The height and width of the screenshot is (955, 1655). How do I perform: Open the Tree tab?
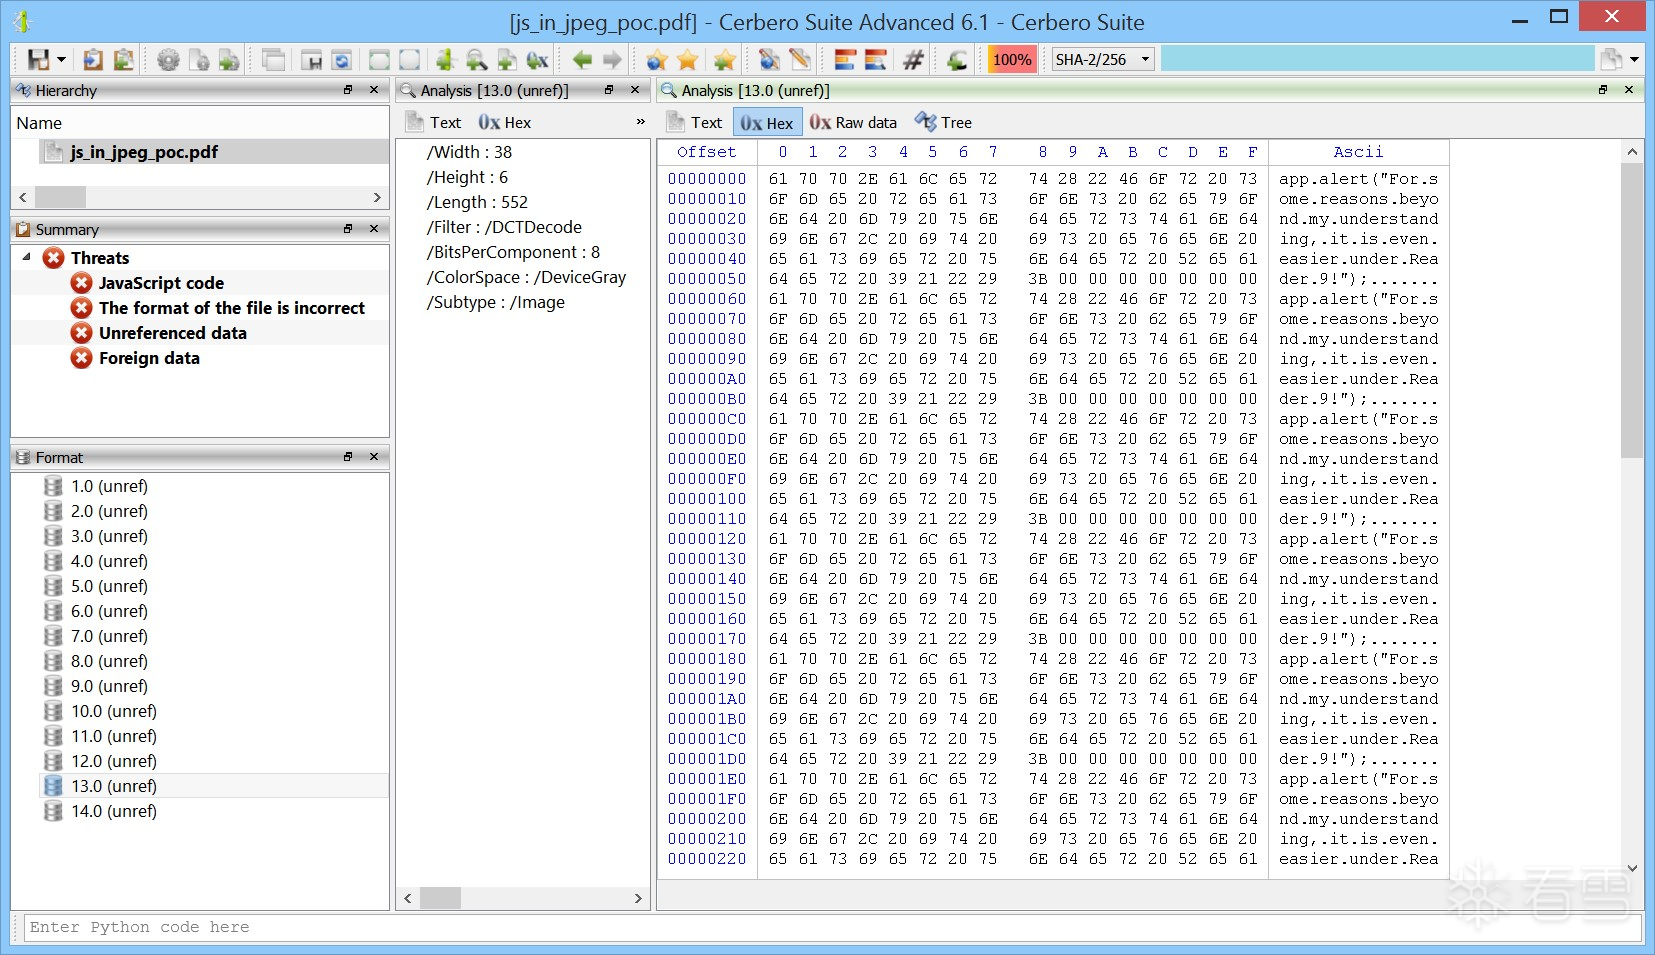coord(943,122)
